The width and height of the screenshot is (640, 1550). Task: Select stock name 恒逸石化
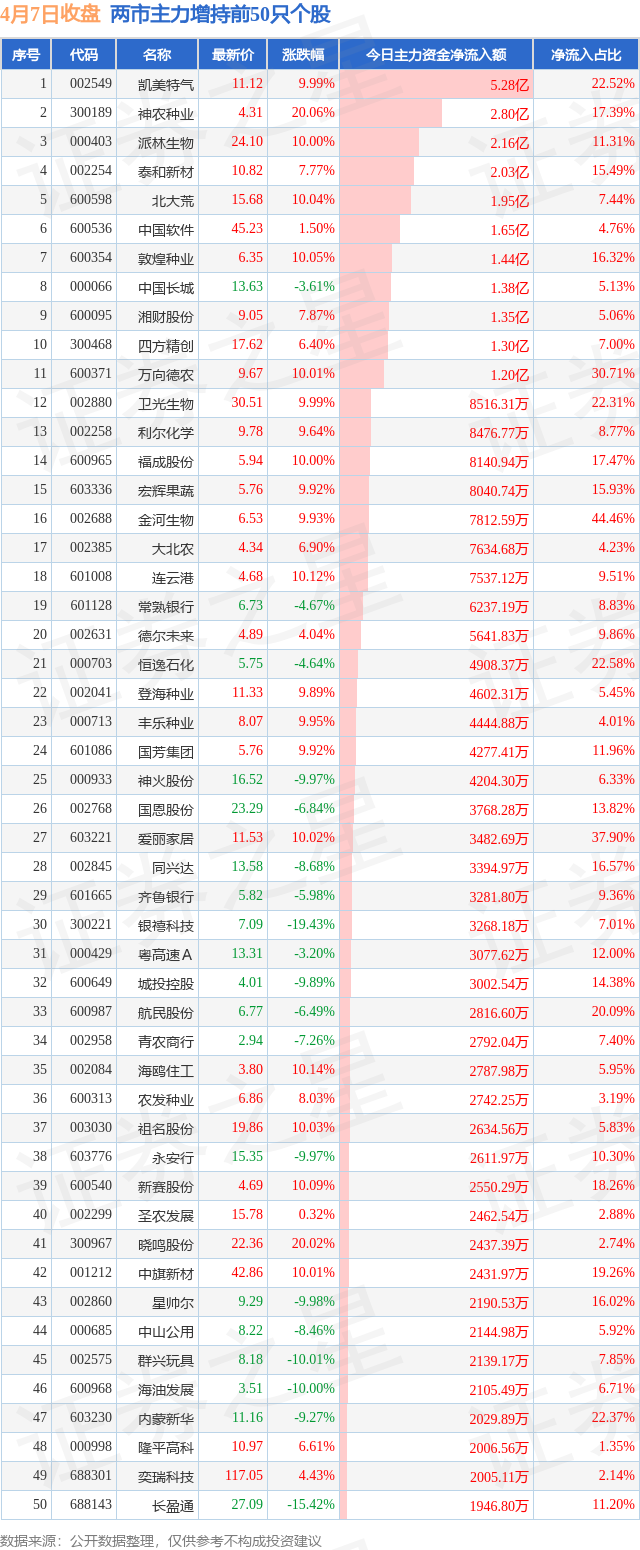coord(166,665)
